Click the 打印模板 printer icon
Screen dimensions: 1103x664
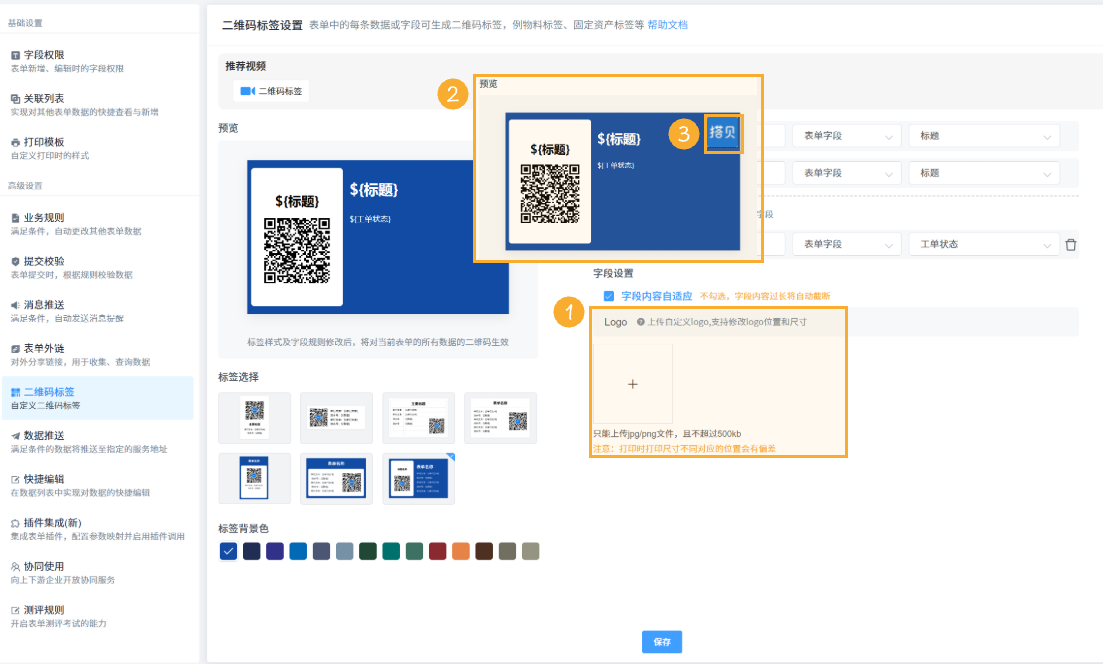pyautogui.click(x=15, y=142)
